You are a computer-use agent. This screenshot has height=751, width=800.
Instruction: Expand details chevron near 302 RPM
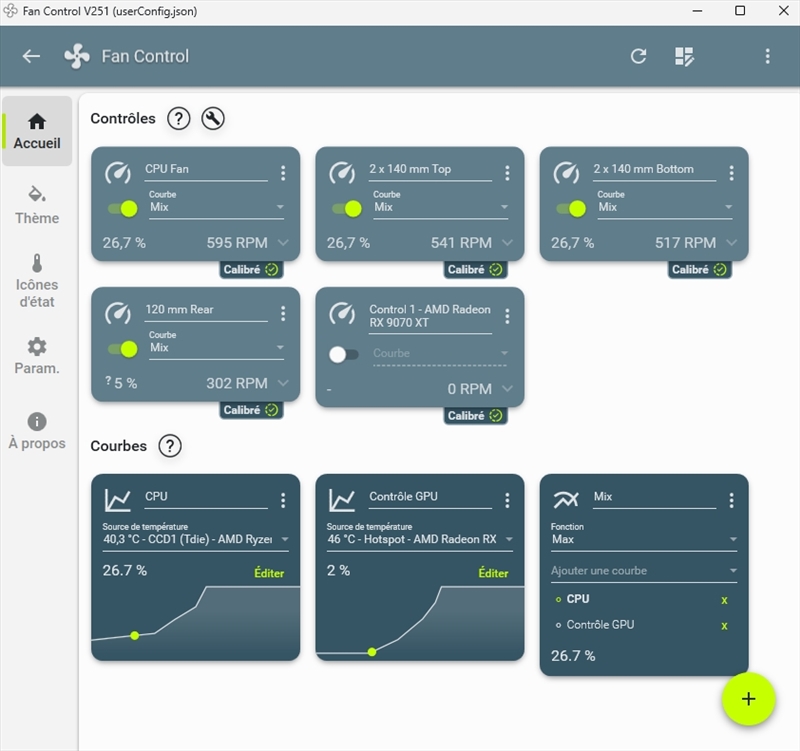point(283,383)
